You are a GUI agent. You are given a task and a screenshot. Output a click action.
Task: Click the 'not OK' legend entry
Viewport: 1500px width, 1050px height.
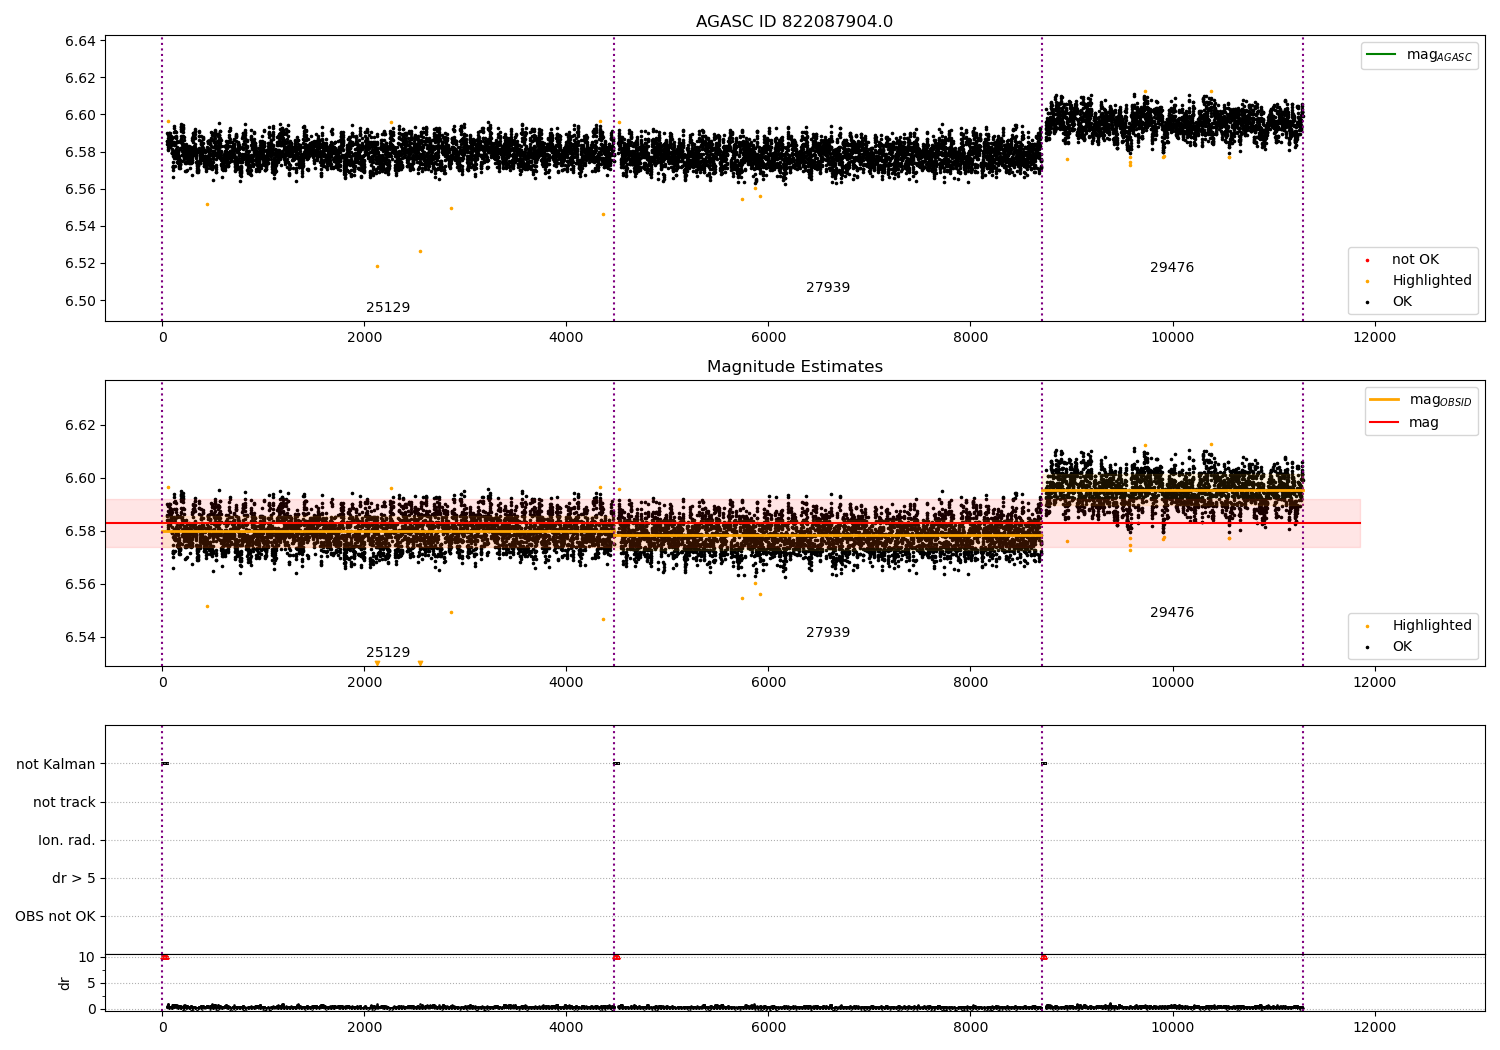click(1402, 260)
